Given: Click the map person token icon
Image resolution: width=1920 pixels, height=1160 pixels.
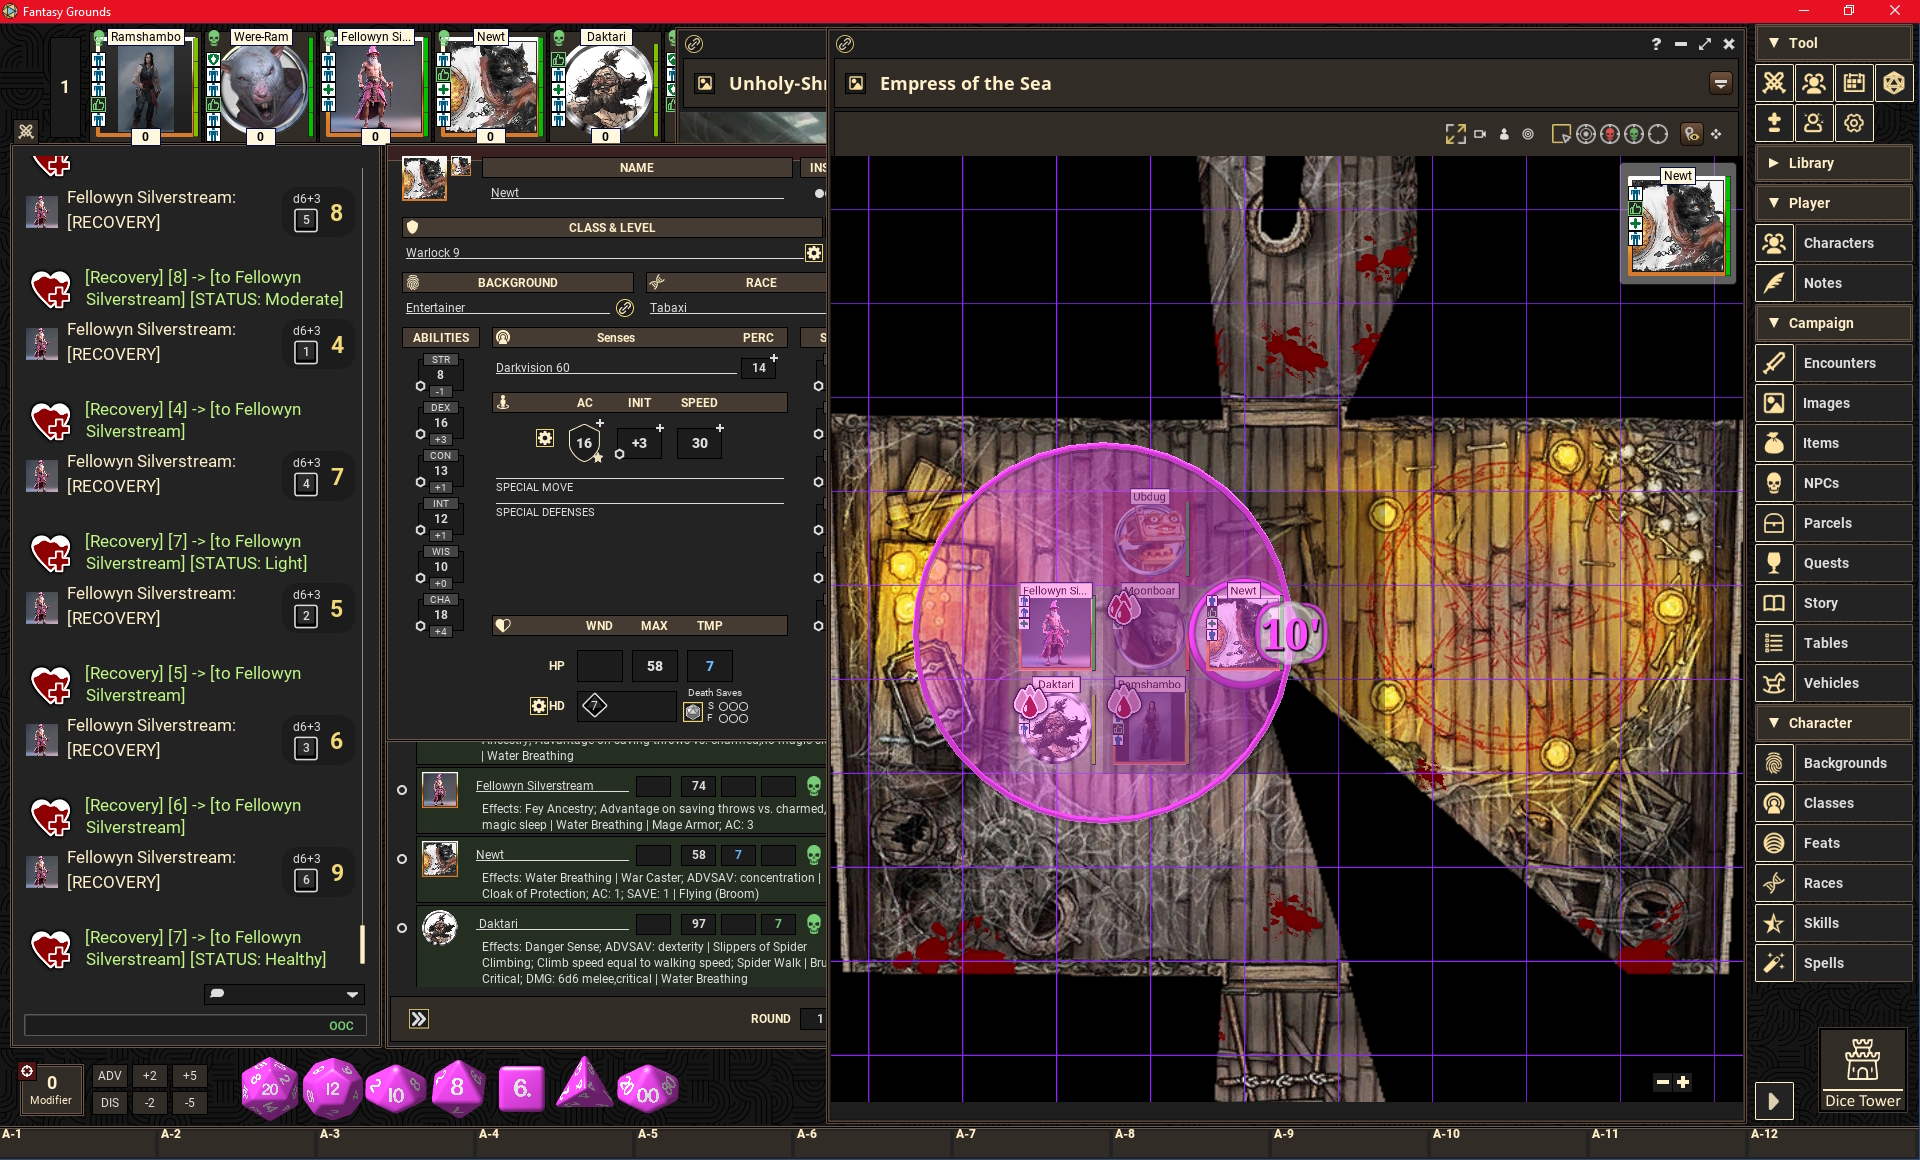Looking at the screenshot, I should (x=1504, y=134).
